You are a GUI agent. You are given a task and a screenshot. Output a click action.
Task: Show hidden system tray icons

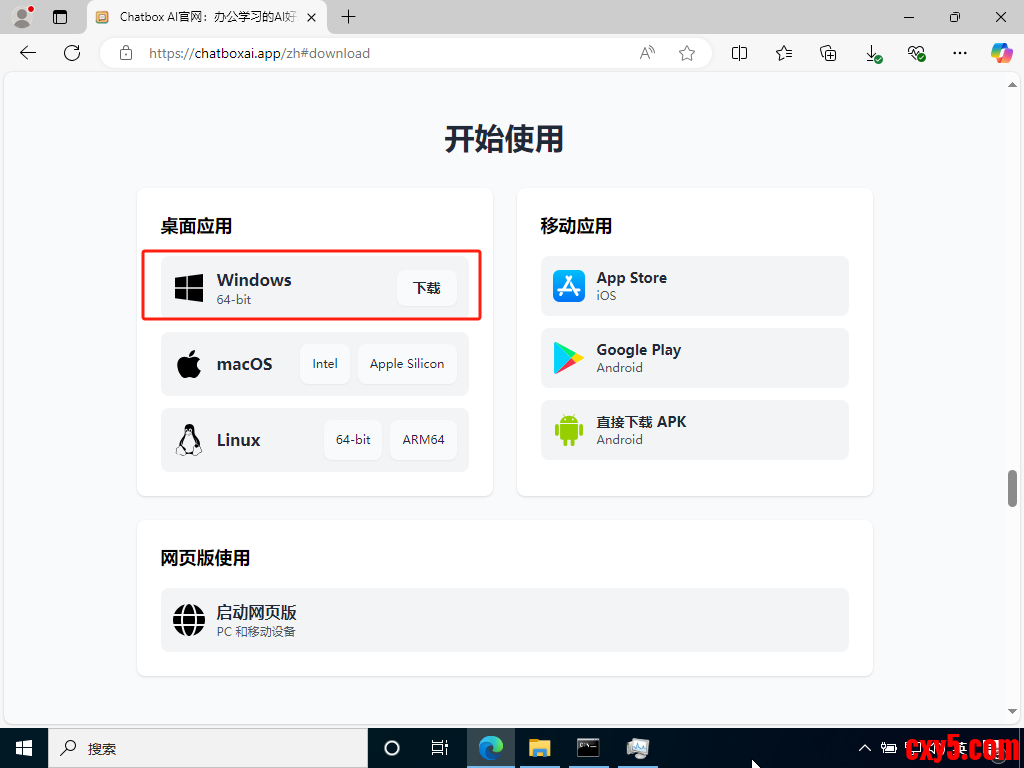point(864,748)
